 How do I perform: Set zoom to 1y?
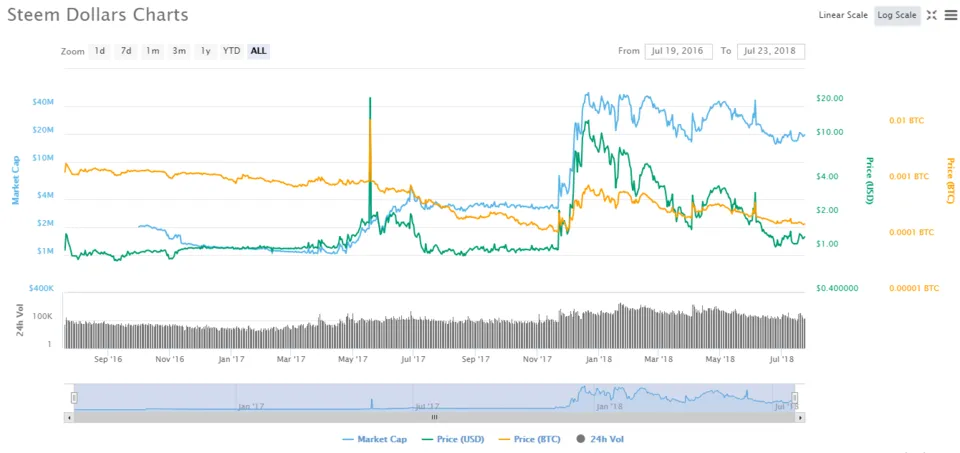[x=205, y=51]
